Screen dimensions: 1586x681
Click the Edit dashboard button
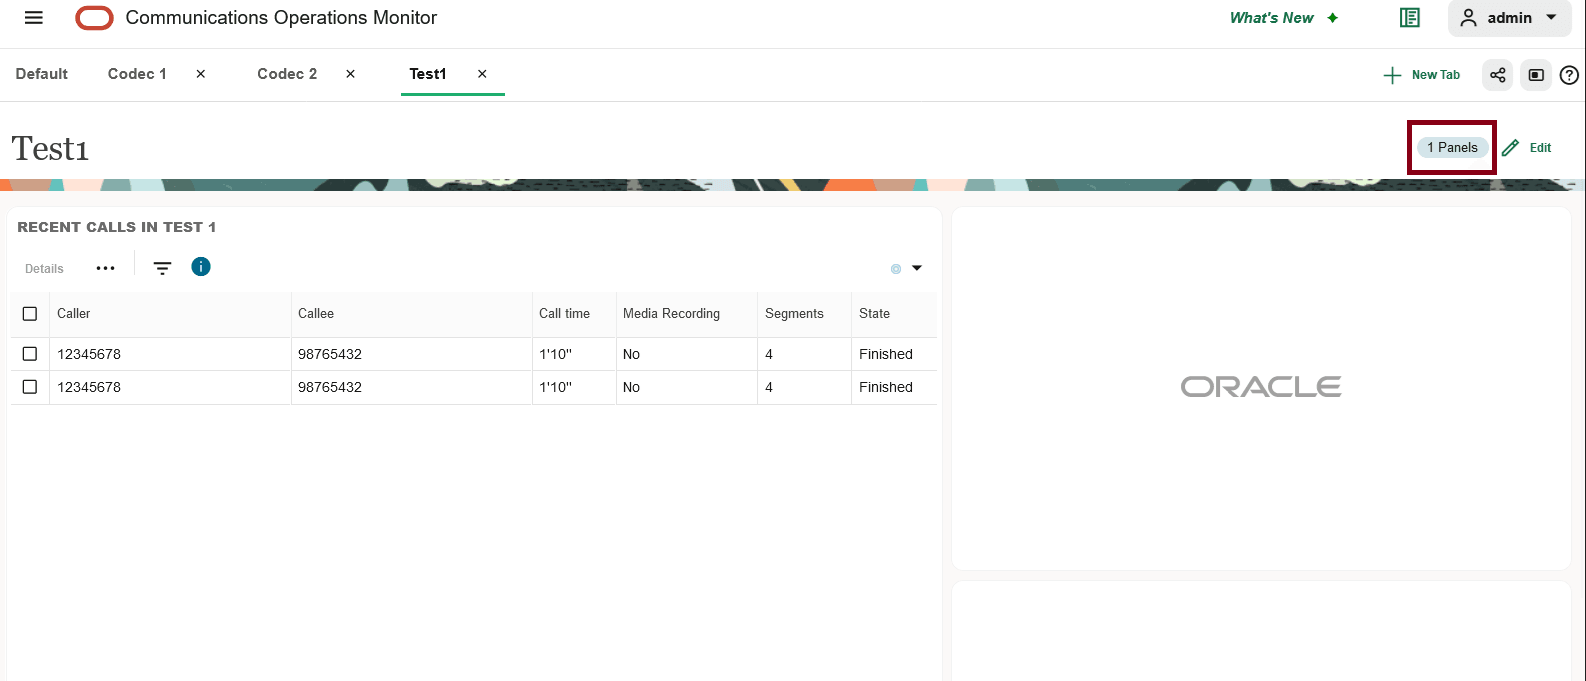[x=1527, y=147]
